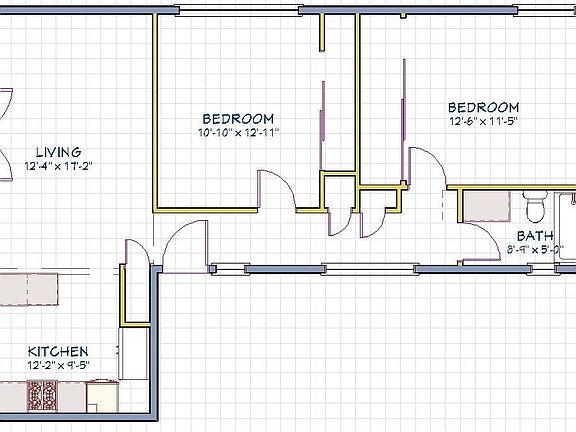Select the left bedroom door swing

pos(277,191)
